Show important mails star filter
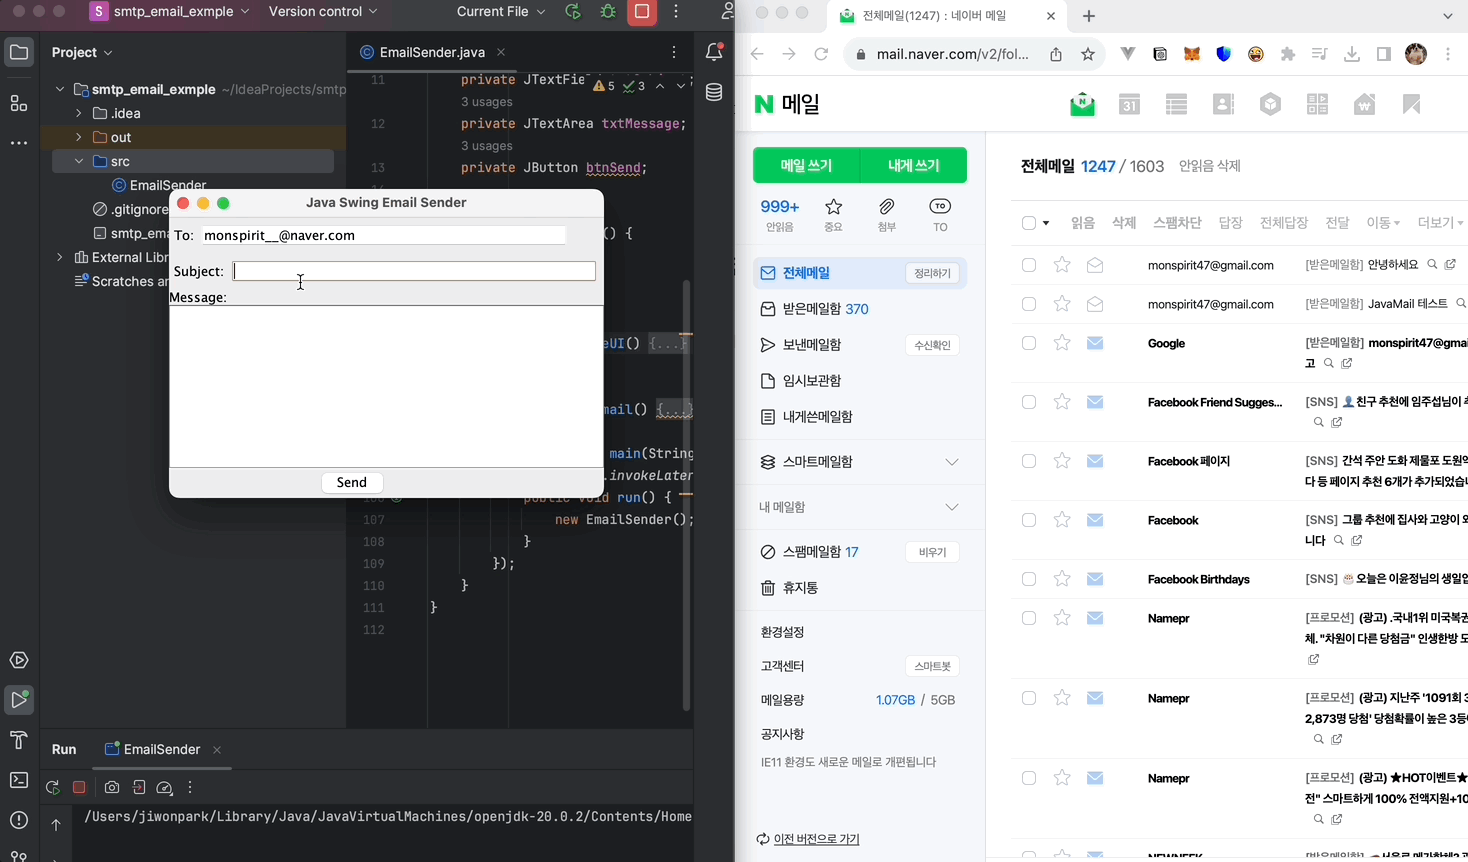1468x862 pixels. (833, 214)
